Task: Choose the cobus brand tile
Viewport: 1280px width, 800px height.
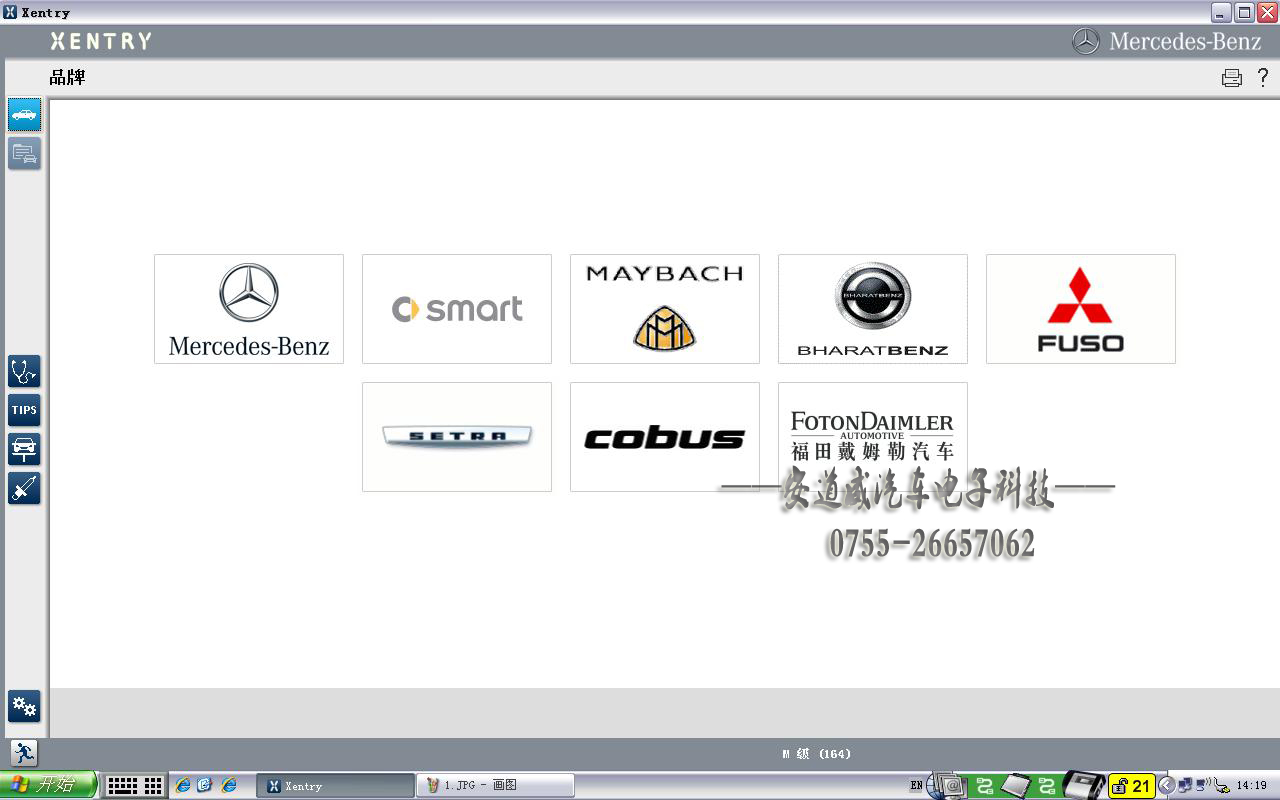Action: click(665, 437)
